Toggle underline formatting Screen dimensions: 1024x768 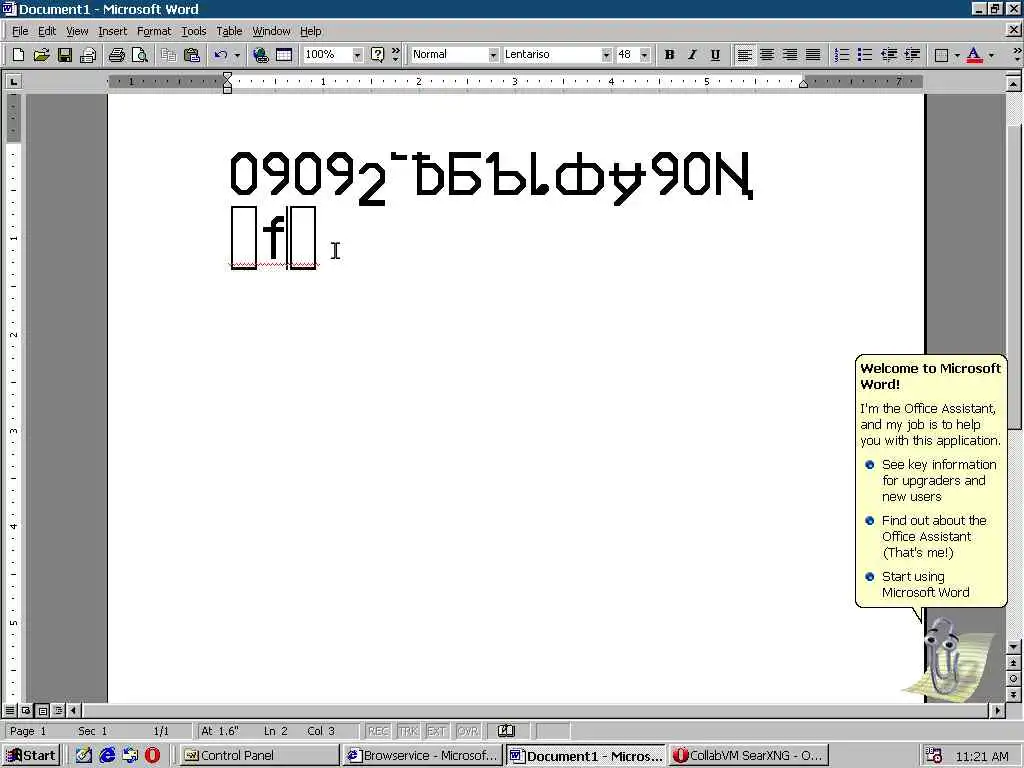click(x=715, y=55)
